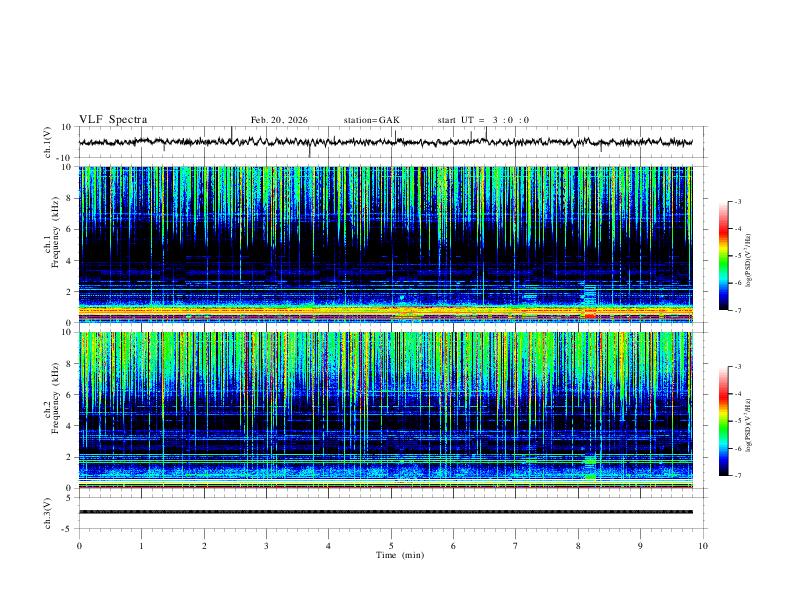
Task: Click time axis tick label '10' at bottom right
Action: tap(703, 546)
